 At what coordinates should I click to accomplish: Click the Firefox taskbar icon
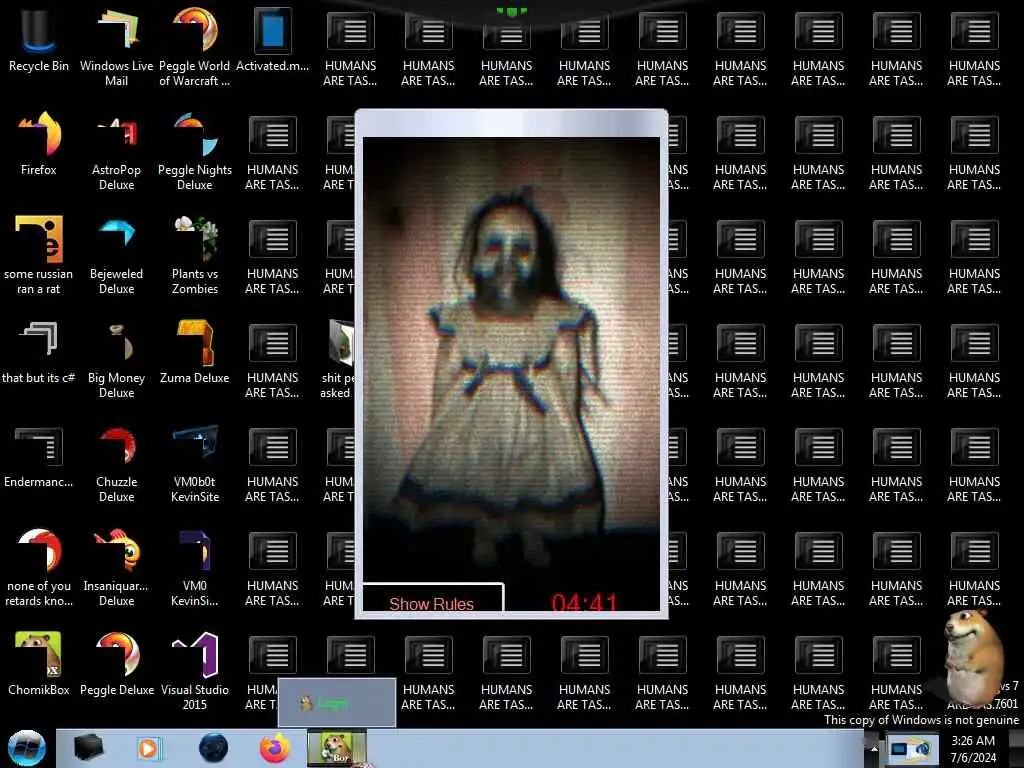[275, 748]
